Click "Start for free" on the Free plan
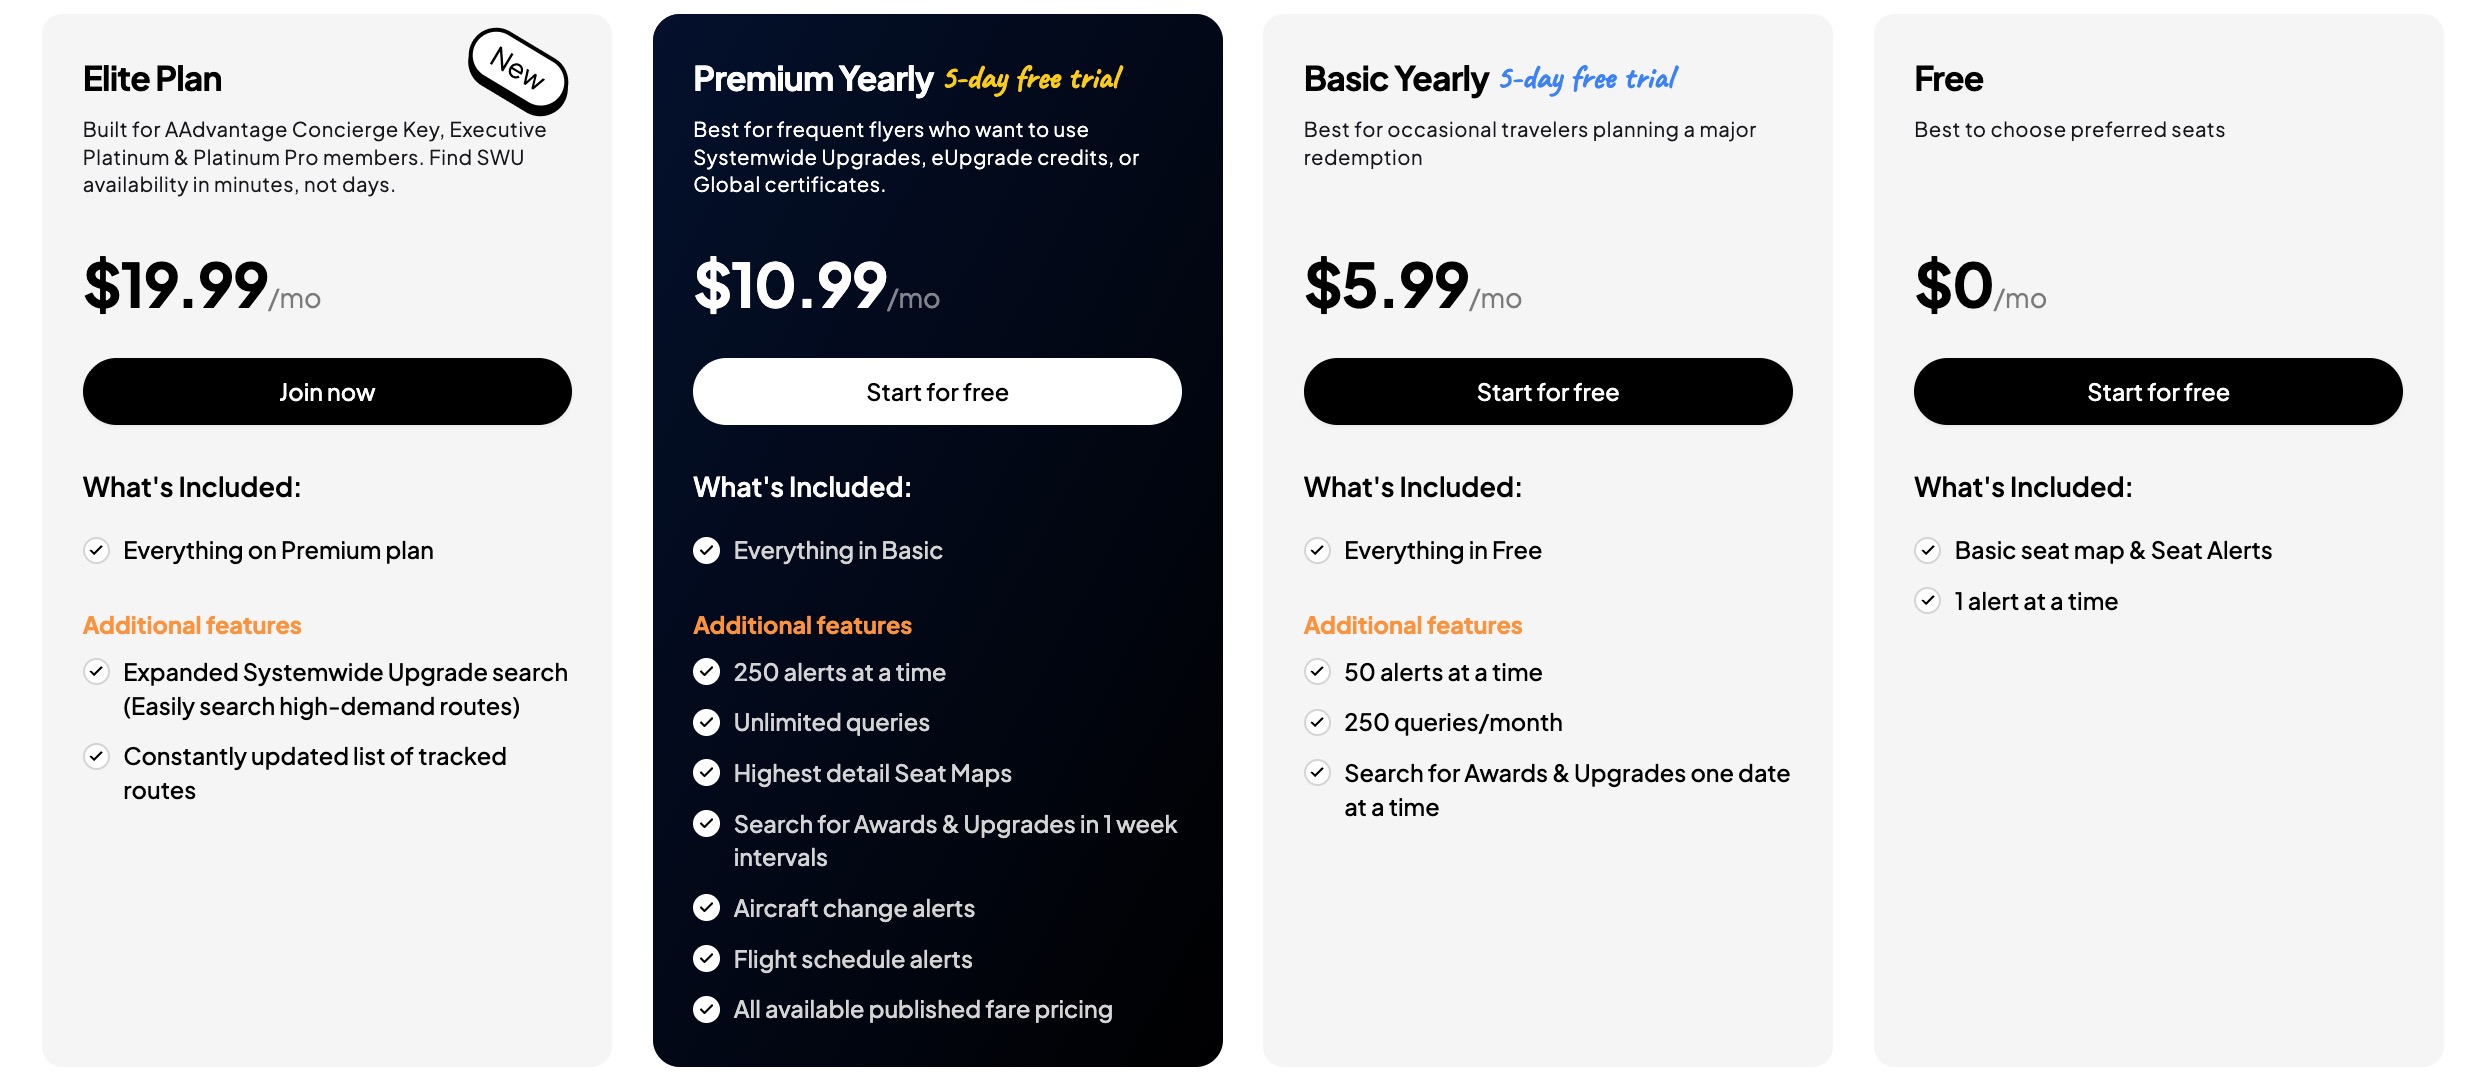Image resolution: width=2482 pixels, height=1084 pixels. click(x=2158, y=391)
